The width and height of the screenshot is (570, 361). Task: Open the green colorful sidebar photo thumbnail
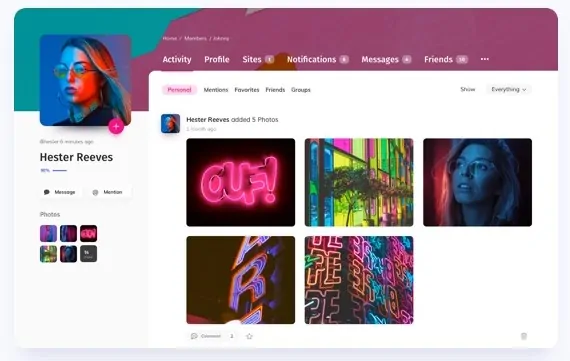coord(48,254)
